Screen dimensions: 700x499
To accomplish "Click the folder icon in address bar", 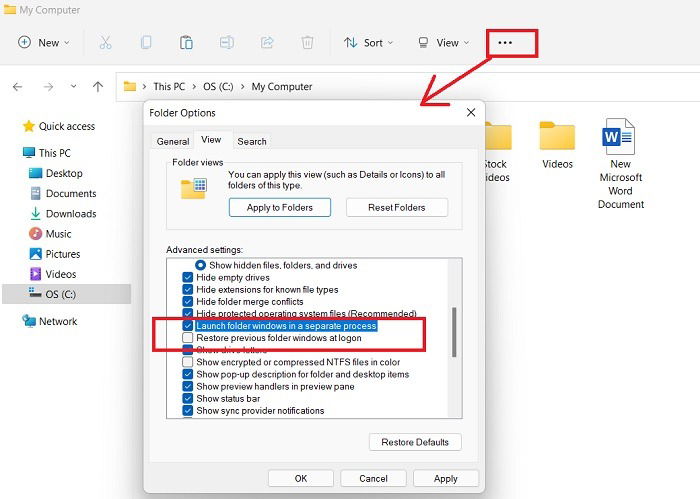I will pyautogui.click(x=129, y=86).
